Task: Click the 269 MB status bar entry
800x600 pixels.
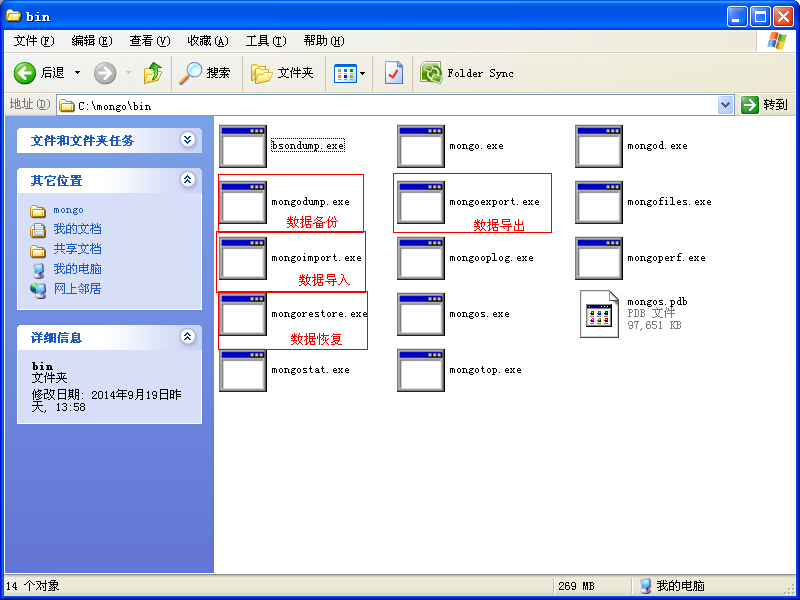Action: [x=577, y=586]
